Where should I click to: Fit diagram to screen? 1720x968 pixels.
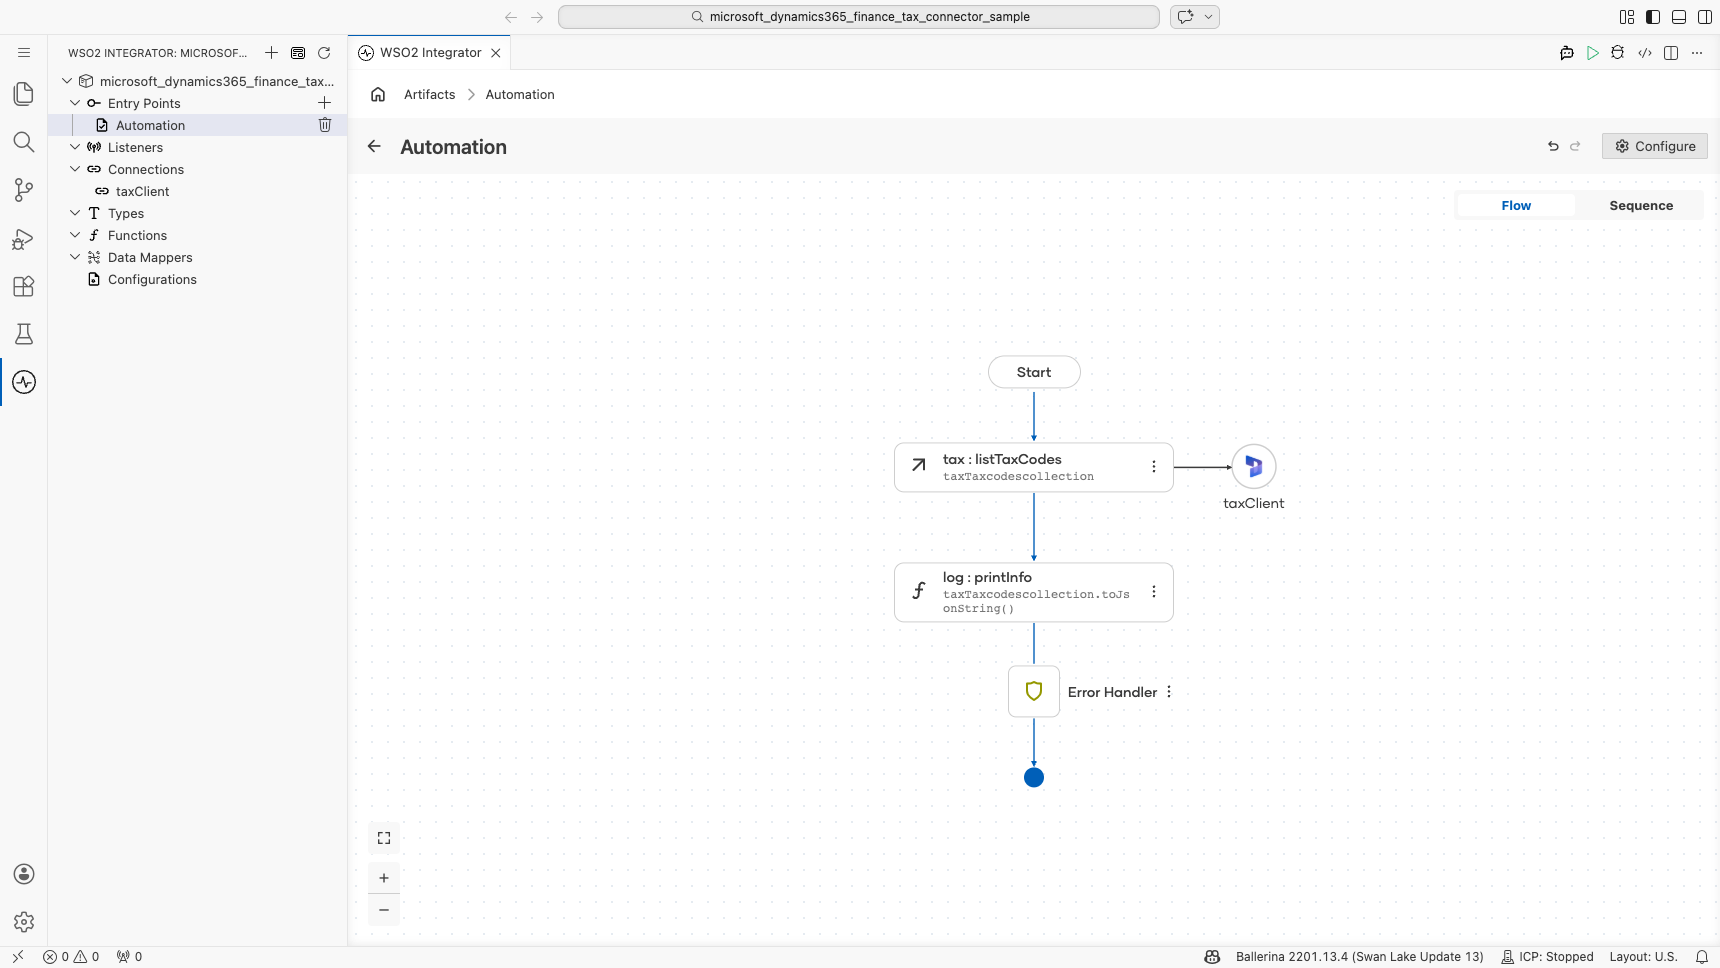[384, 838]
